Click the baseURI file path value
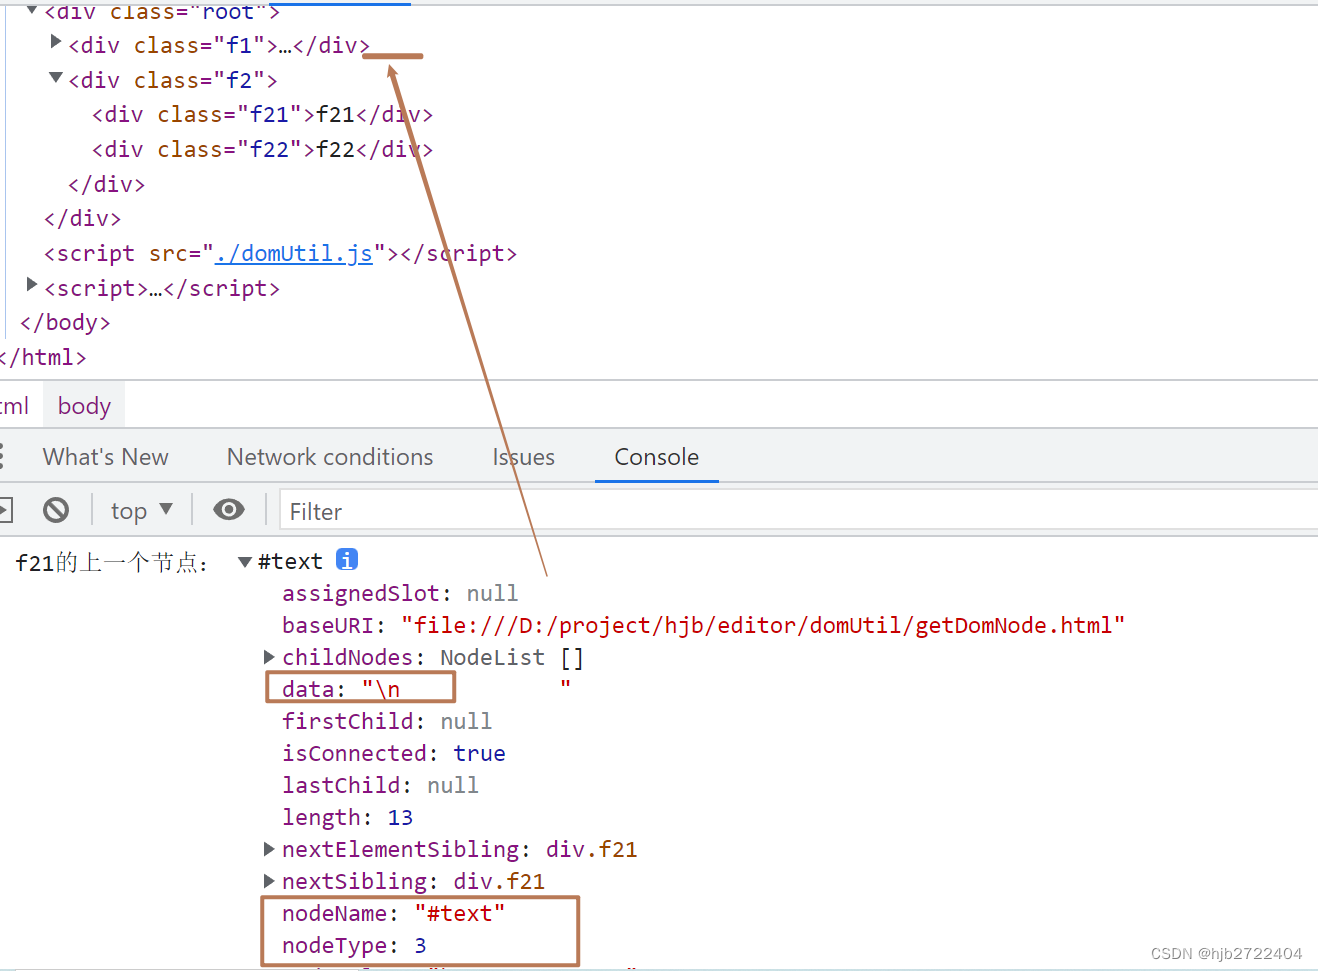Screen dimensions: 1318x971 pyautogui.click(x=763, y=626)
